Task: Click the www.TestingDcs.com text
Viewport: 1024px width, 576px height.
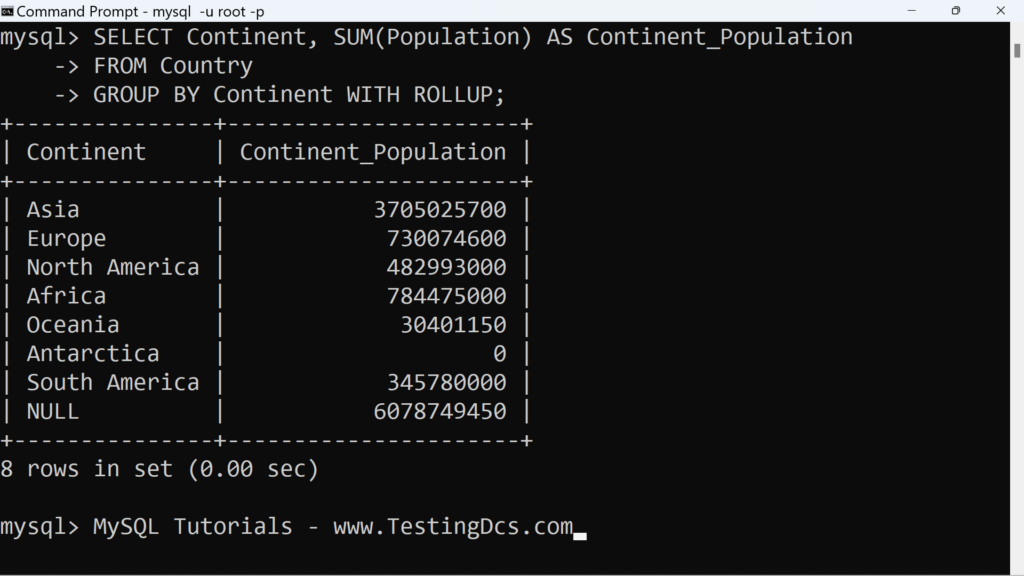Action: pyautogui.click(x=453, y=526)
